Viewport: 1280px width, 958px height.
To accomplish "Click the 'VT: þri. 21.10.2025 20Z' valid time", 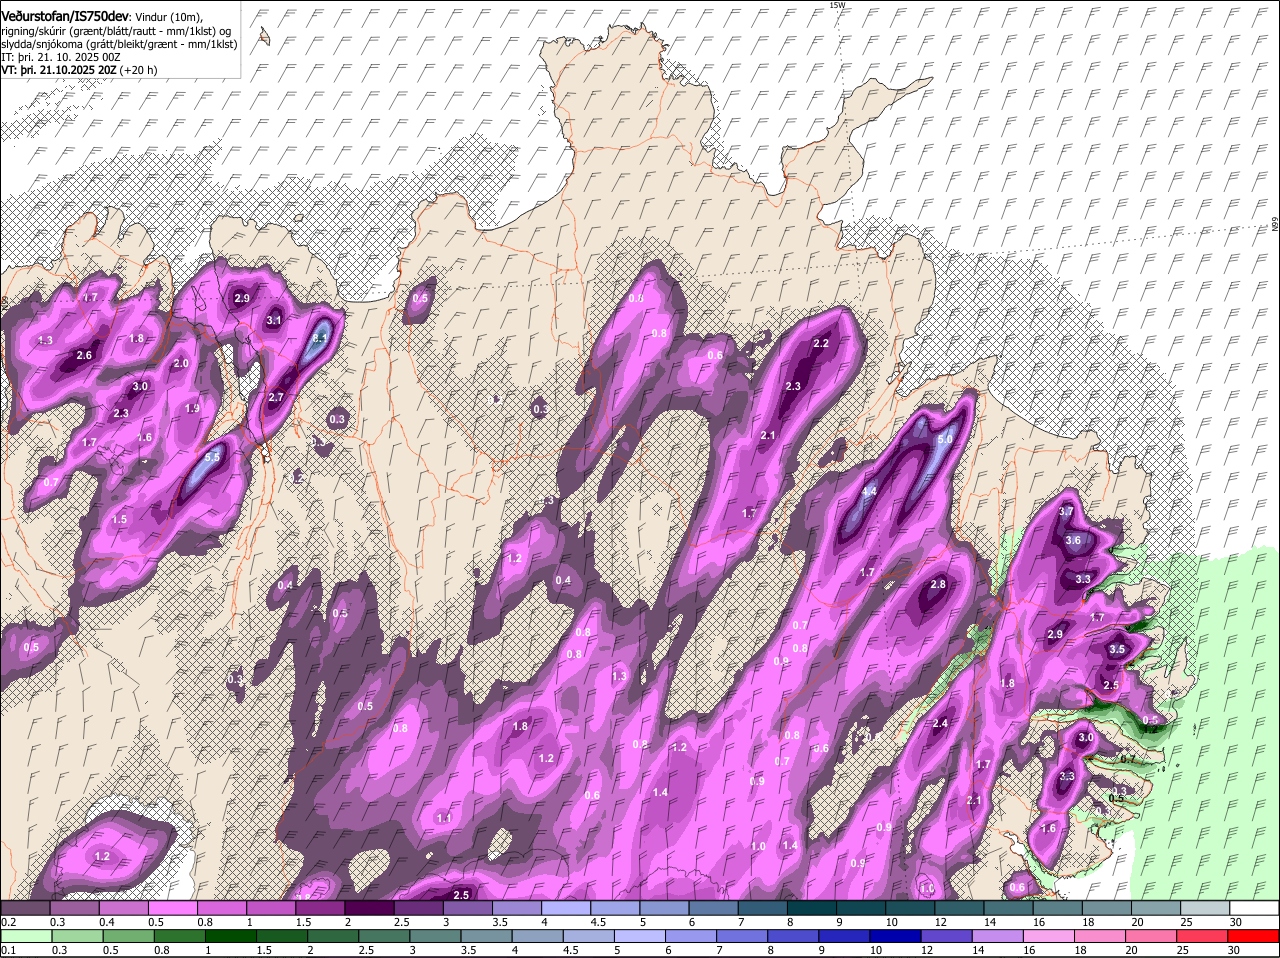I will (x=58, y=70).
